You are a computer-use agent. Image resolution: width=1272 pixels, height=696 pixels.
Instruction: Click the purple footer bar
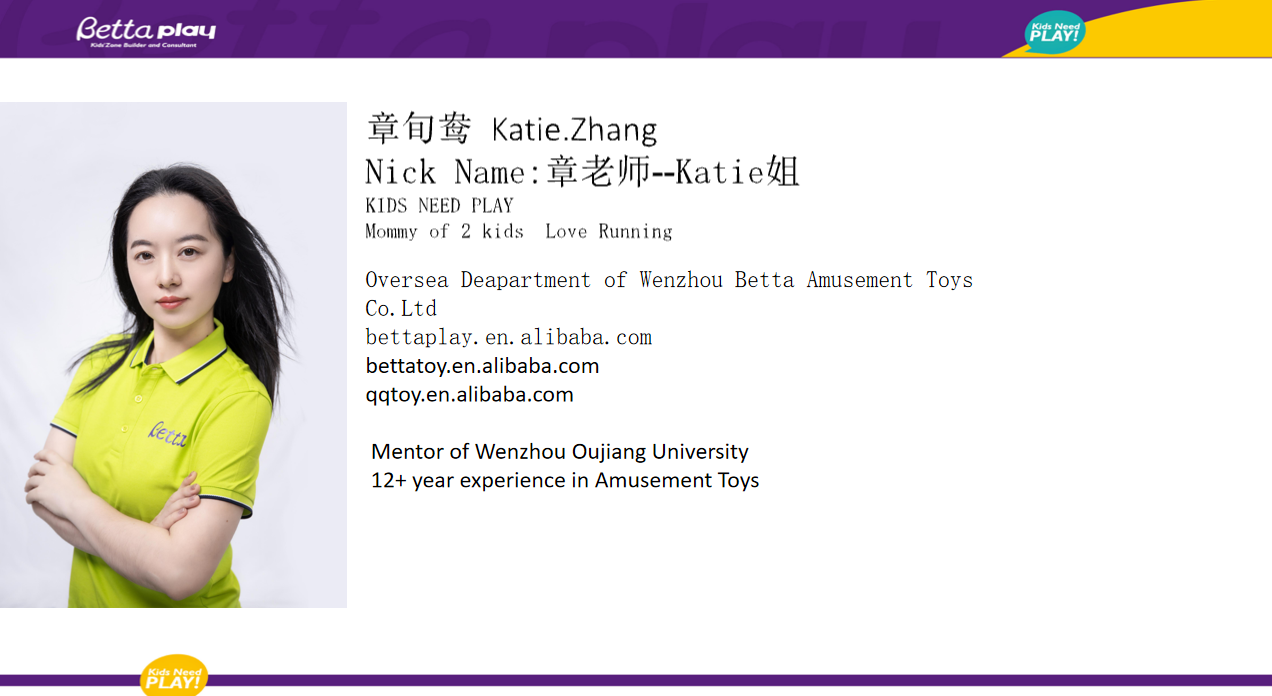pyautogui.click(x=700, y=680)
